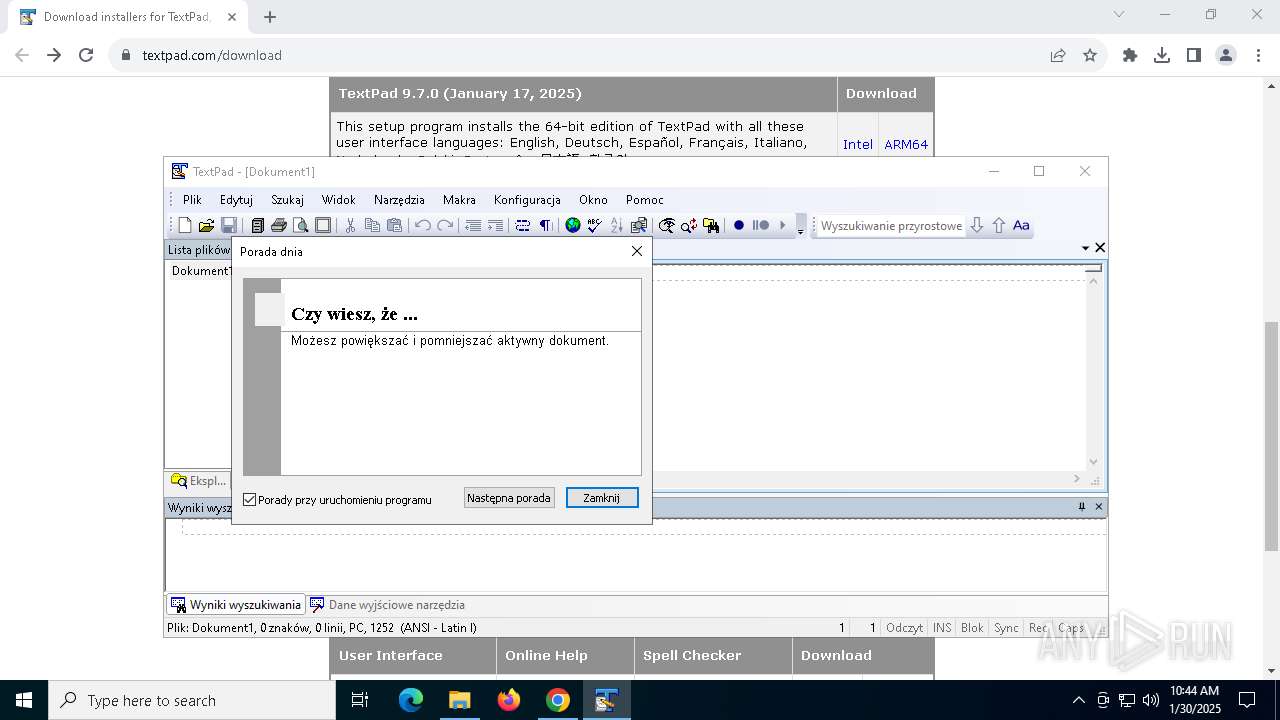
Task: Select the Ekspl... explorer tab
Action: pos(199,480)
